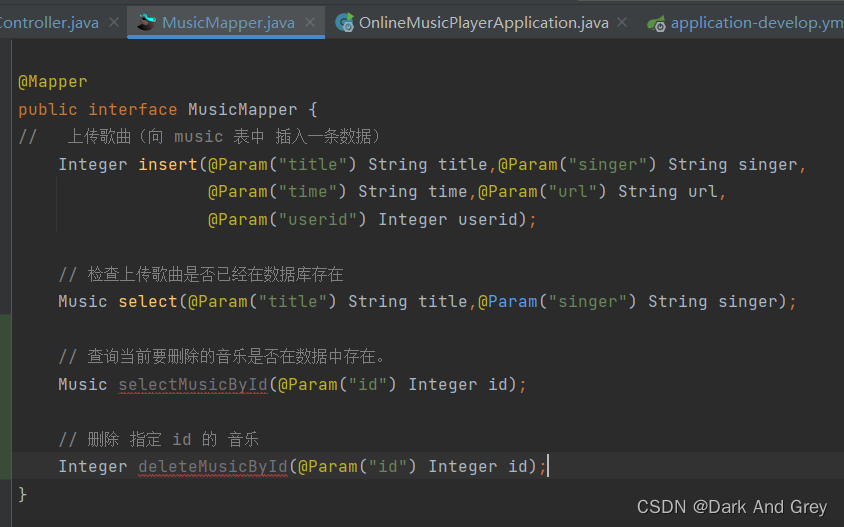Click Integer return type of deleteMusicById
Image resolution: width=844 pixels, height=527 pixels.
[x=93, y=466]
